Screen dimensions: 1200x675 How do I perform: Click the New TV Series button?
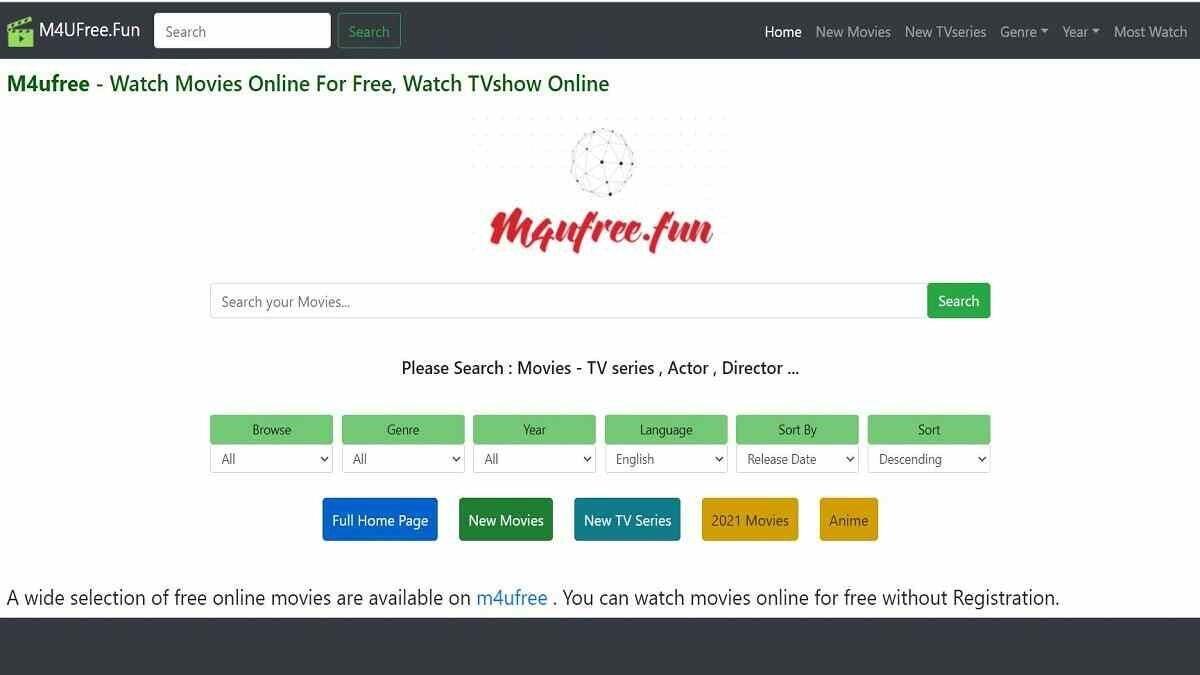tap(627, 519)
